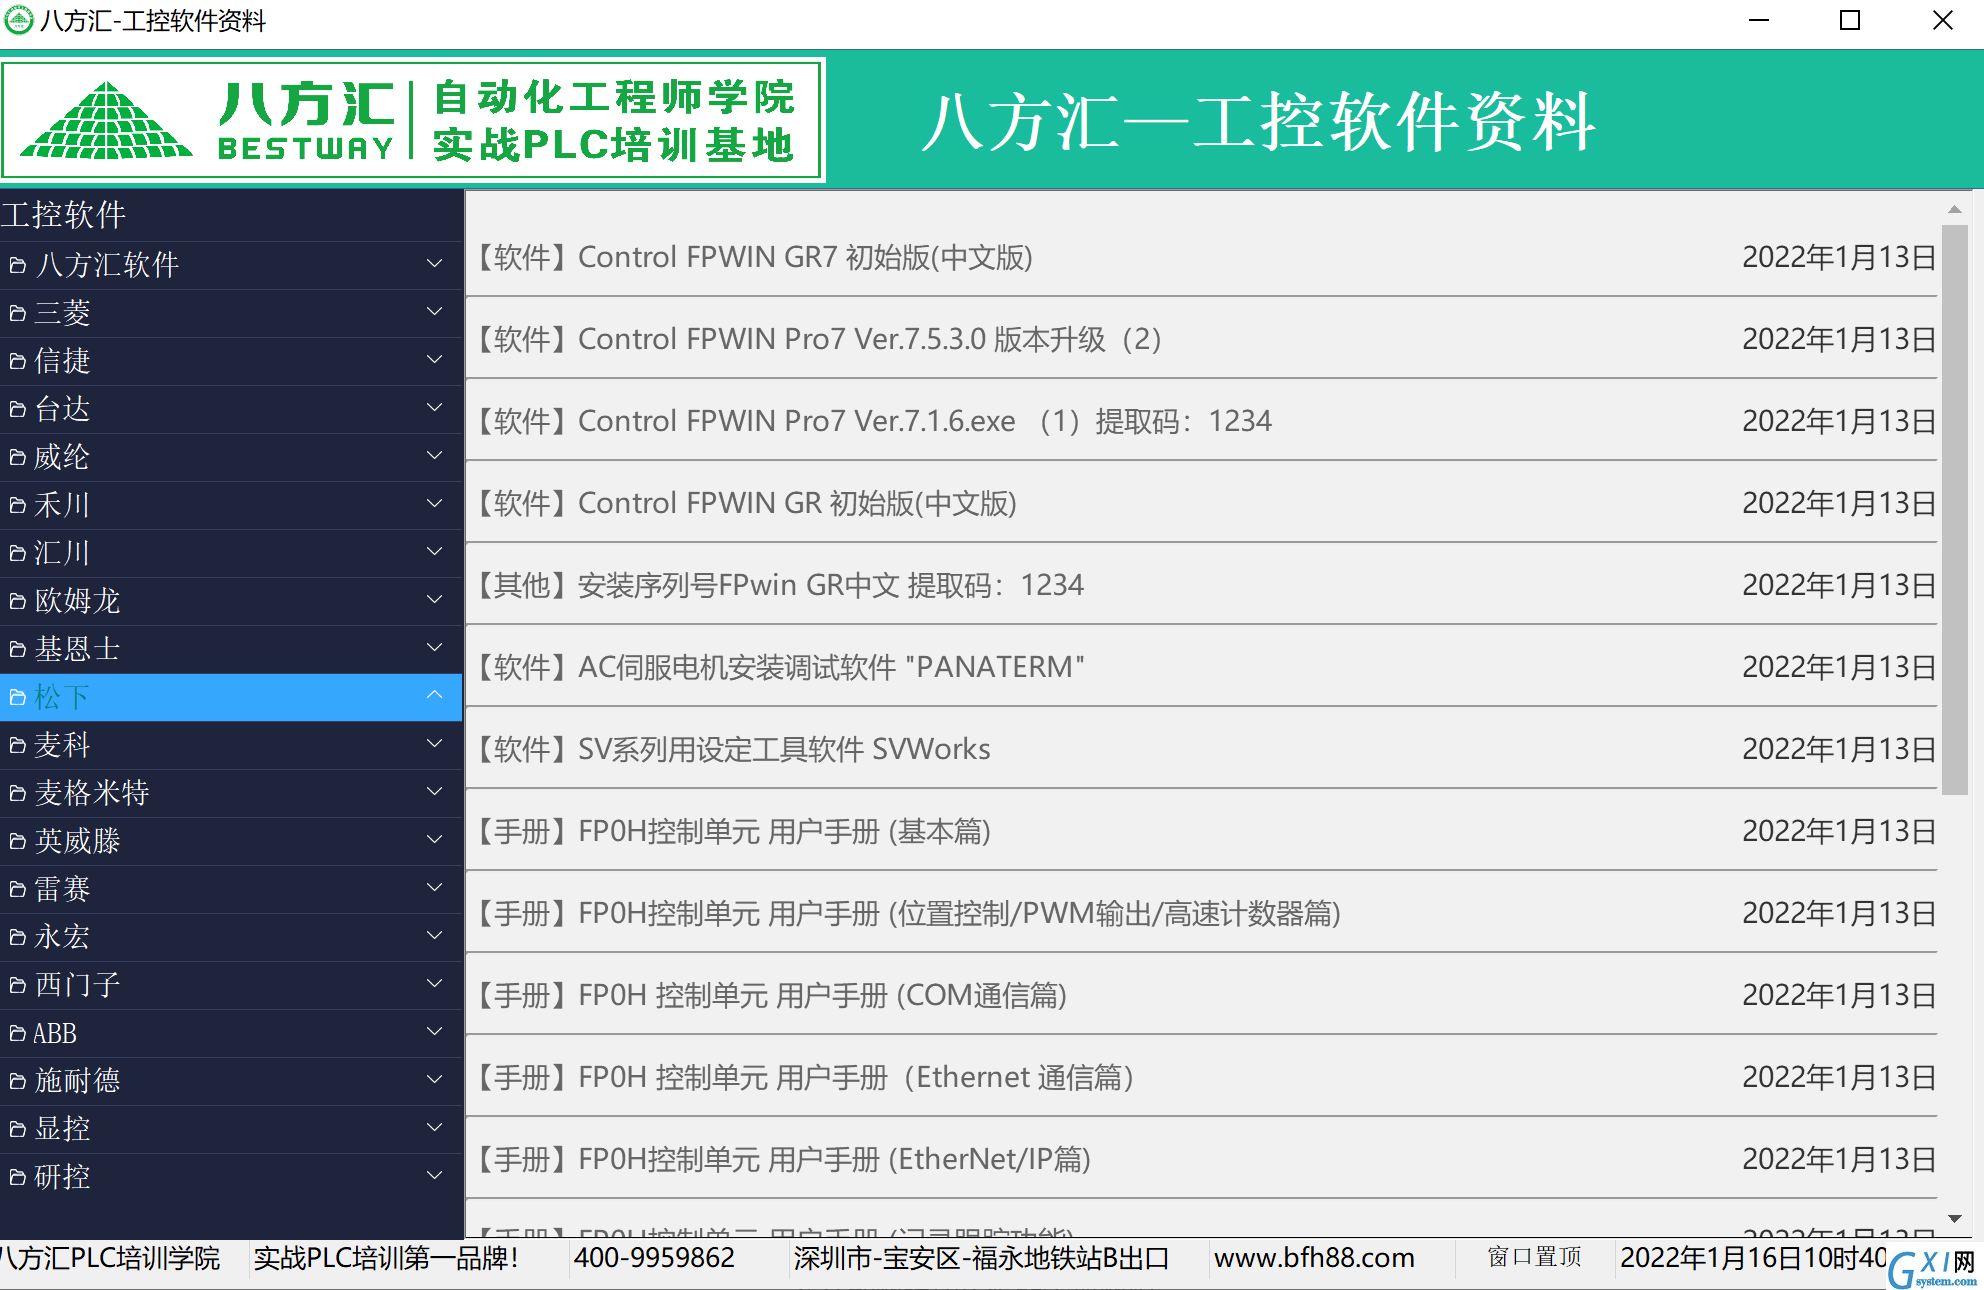Click the folder icon beside 松下
Screen dimensions: 1984x1290
17,697
